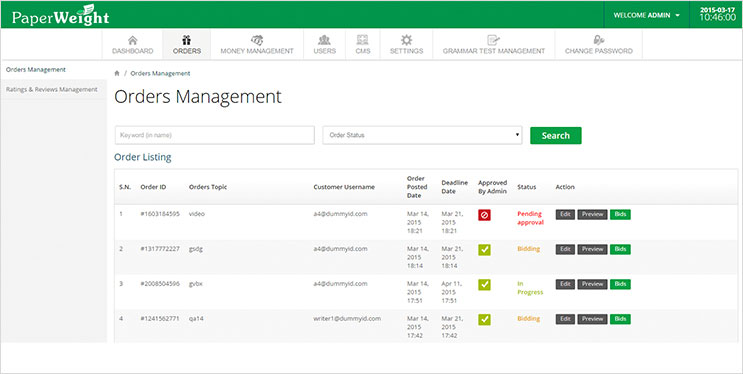Click Order ID #1241562771
This screenshot has width=743, height=374.
click(x=160, y=319)
